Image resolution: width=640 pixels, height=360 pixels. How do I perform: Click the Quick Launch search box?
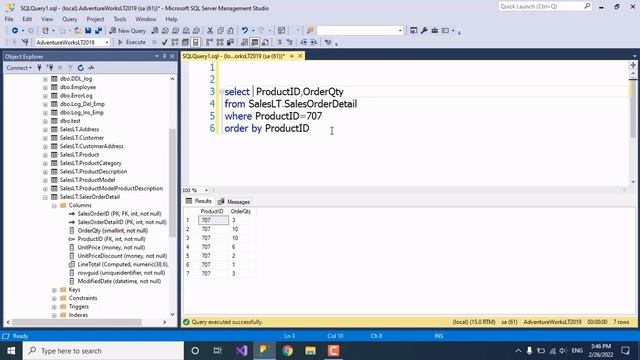(x=545, y=7)
